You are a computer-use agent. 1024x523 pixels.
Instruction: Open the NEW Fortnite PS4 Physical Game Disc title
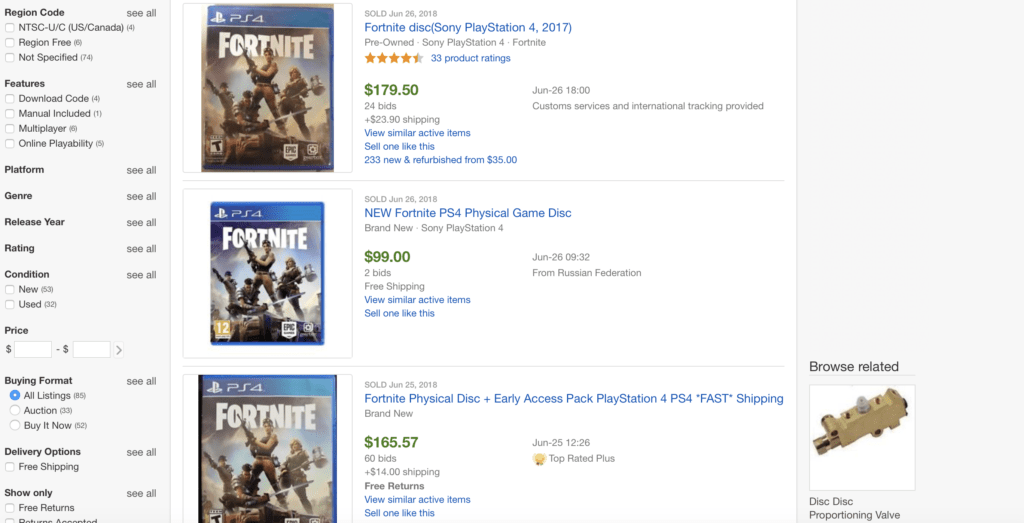pyautogui.click(x=468, y=213)
